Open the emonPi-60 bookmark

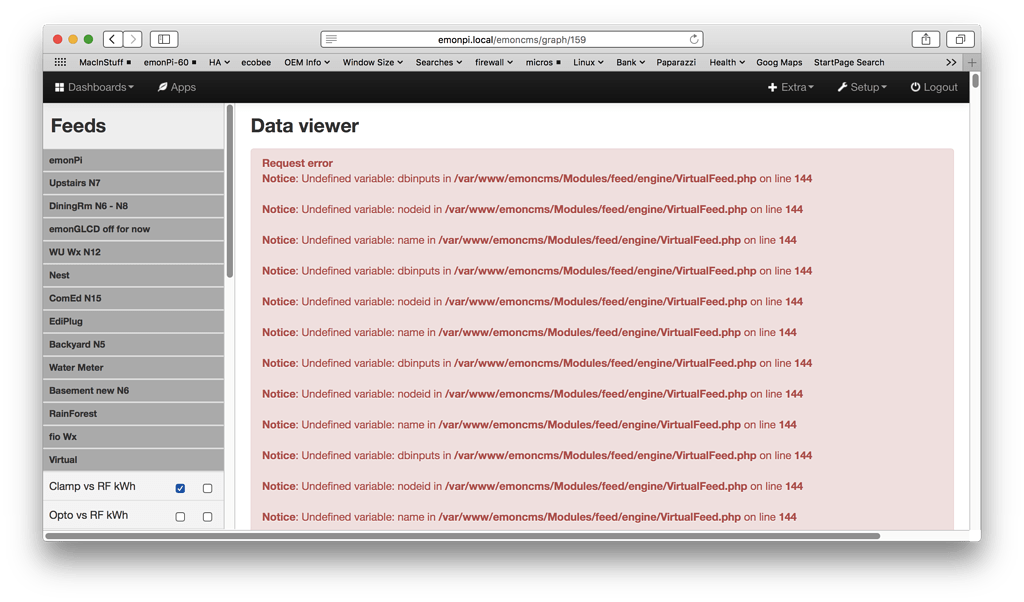[170, 62]
